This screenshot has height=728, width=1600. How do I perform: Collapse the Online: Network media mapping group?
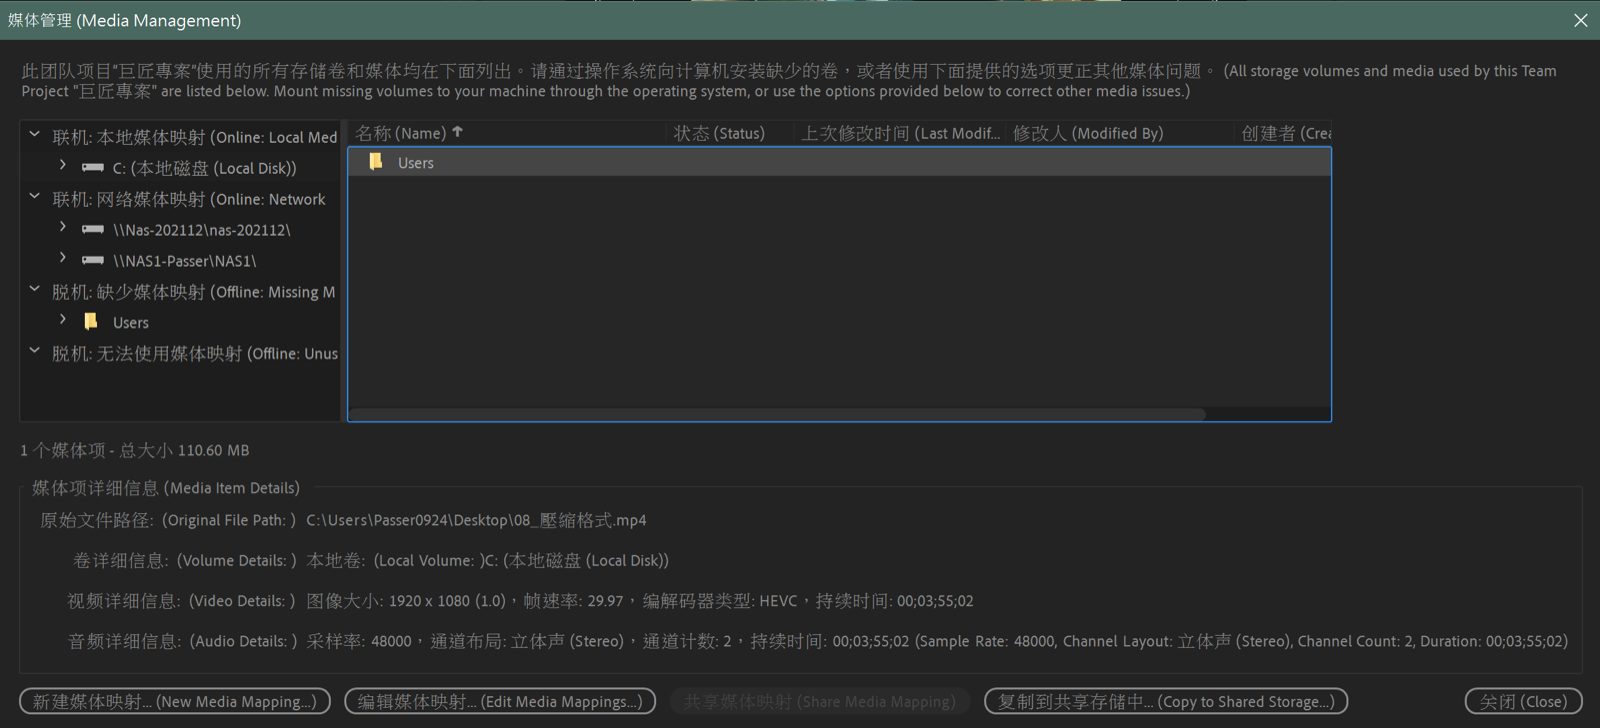[34, 196]
